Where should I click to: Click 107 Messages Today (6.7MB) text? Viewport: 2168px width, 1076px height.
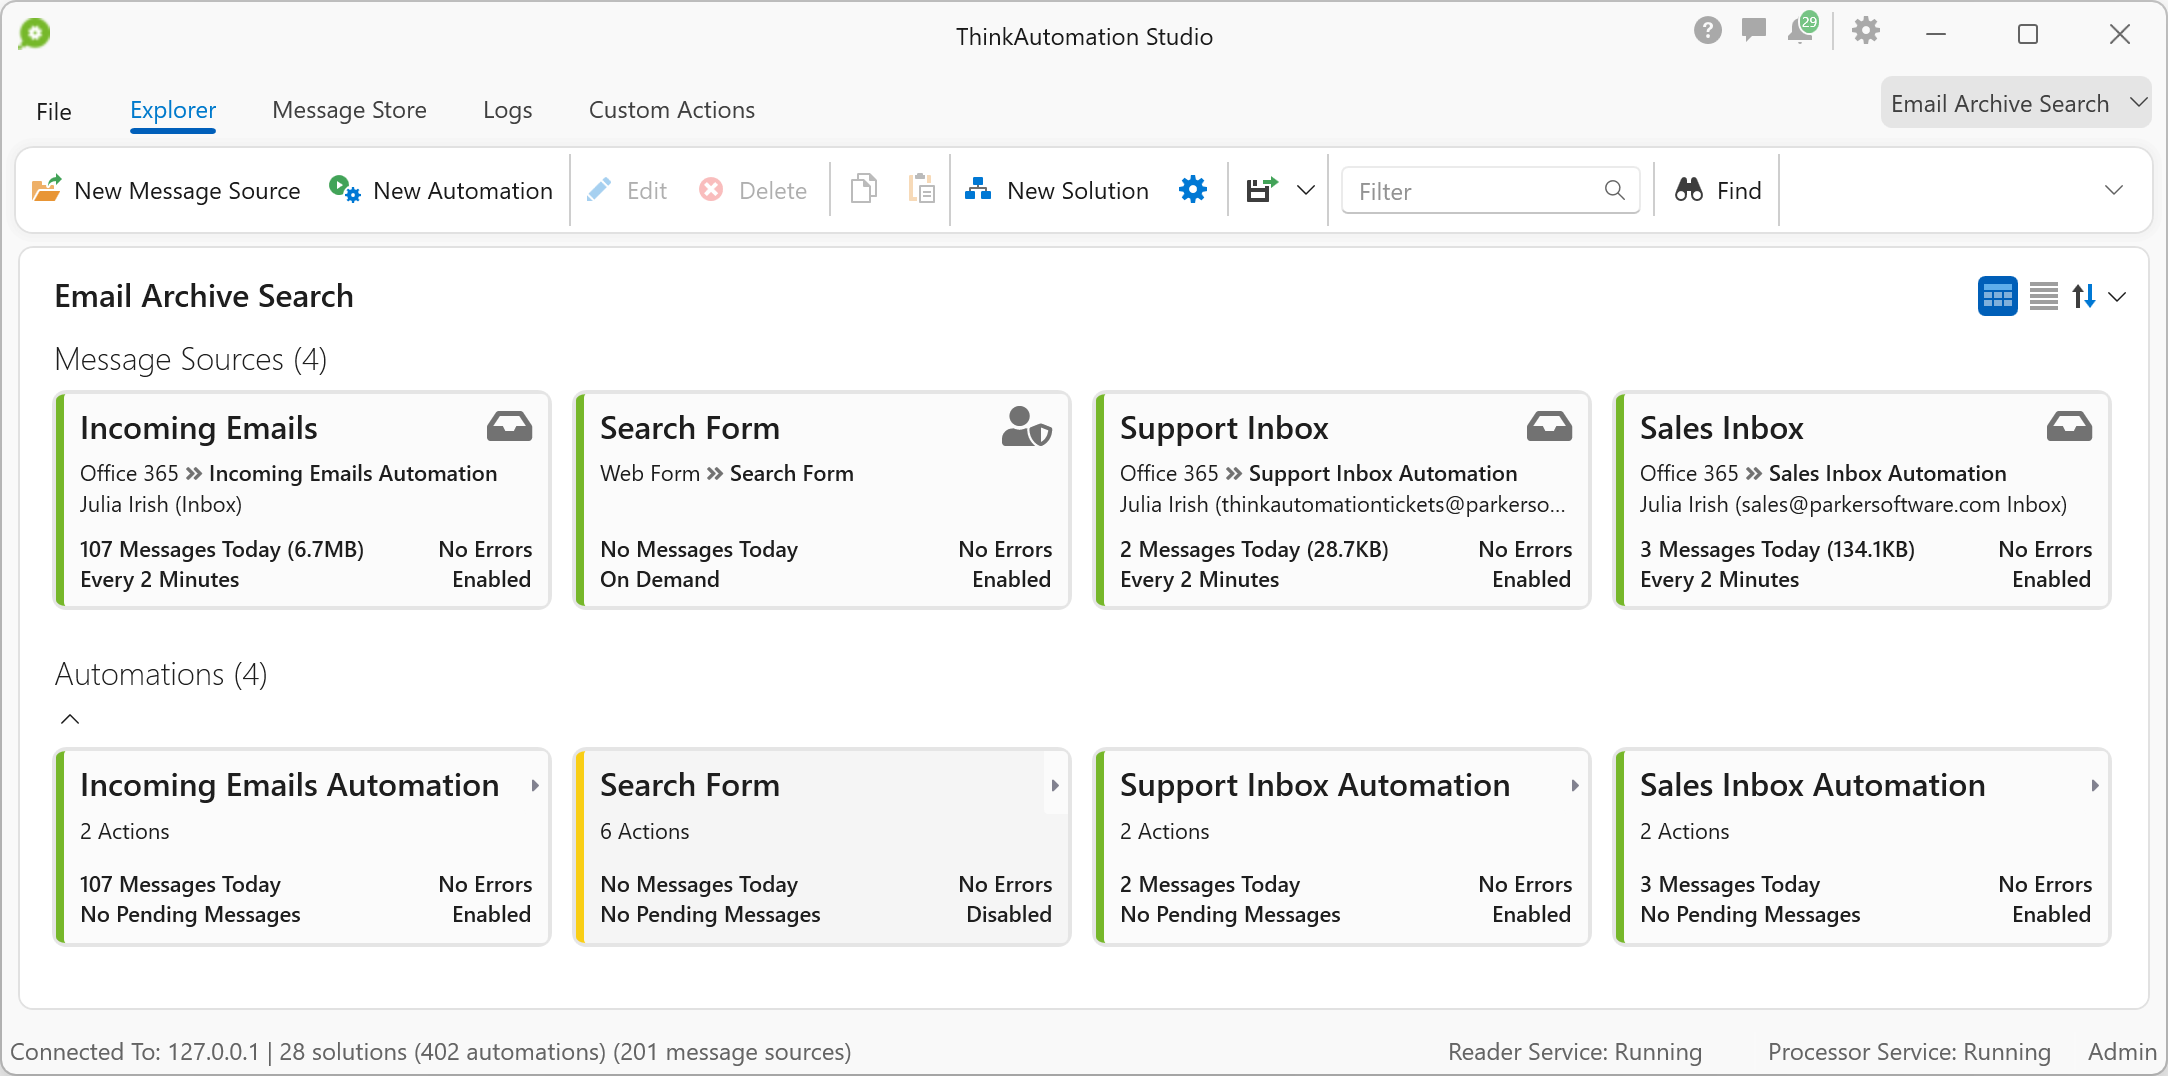(222, 549)
